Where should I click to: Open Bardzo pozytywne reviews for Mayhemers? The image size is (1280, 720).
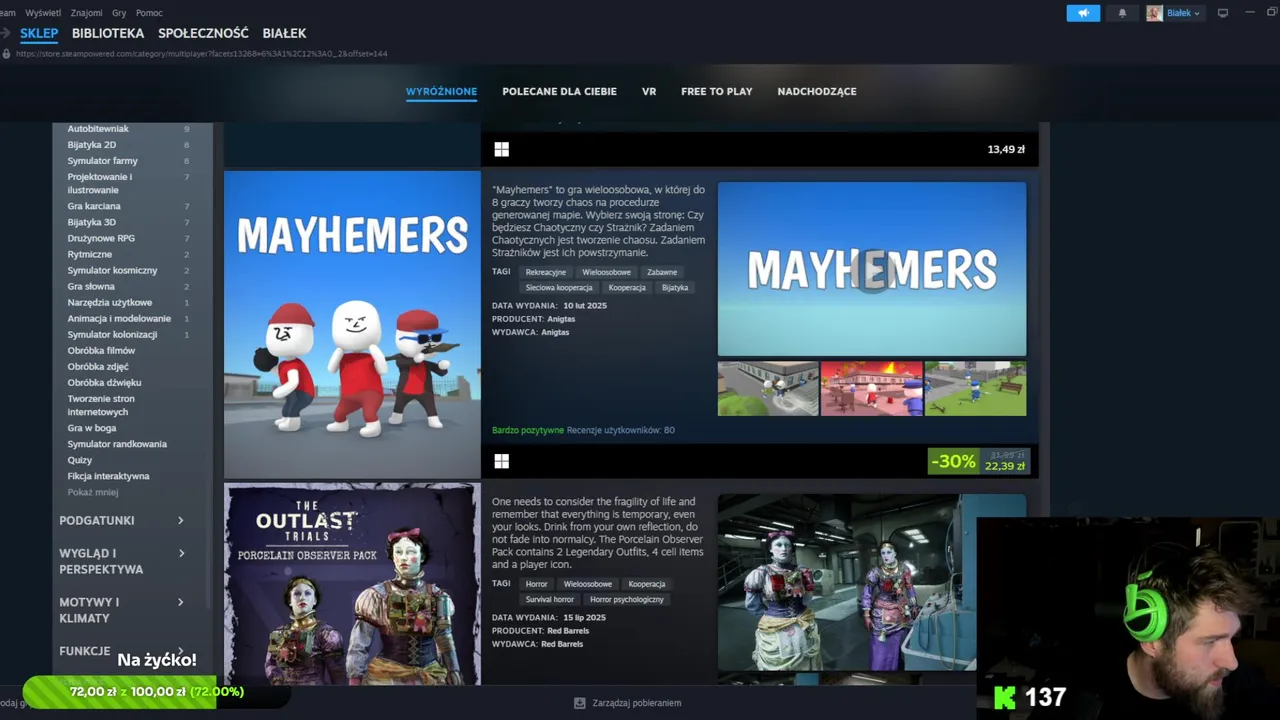coord(528,430)
